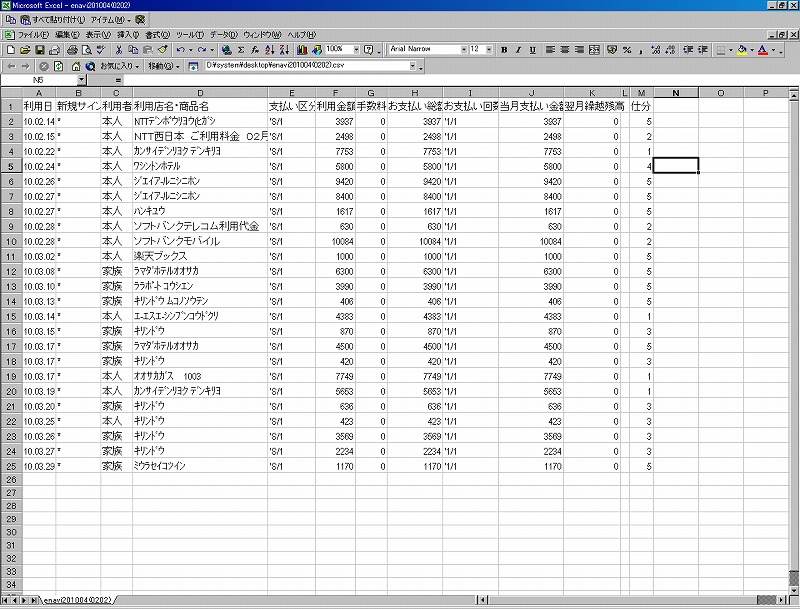Open Print Preview icon
This screenshot has height=609, width=800.
(x=86, y=50)
